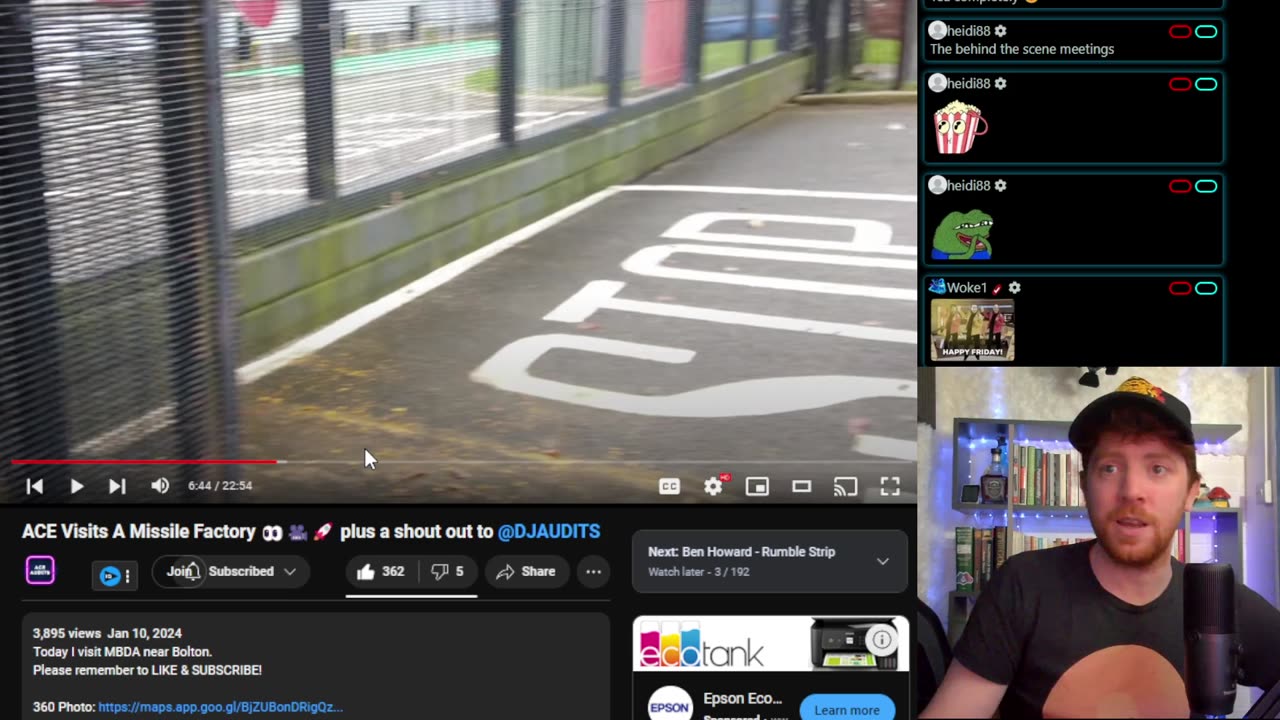Click cyan pill on 'behind the scene meetings' message
This screenshot has width=1280, height=720.
1206,32
